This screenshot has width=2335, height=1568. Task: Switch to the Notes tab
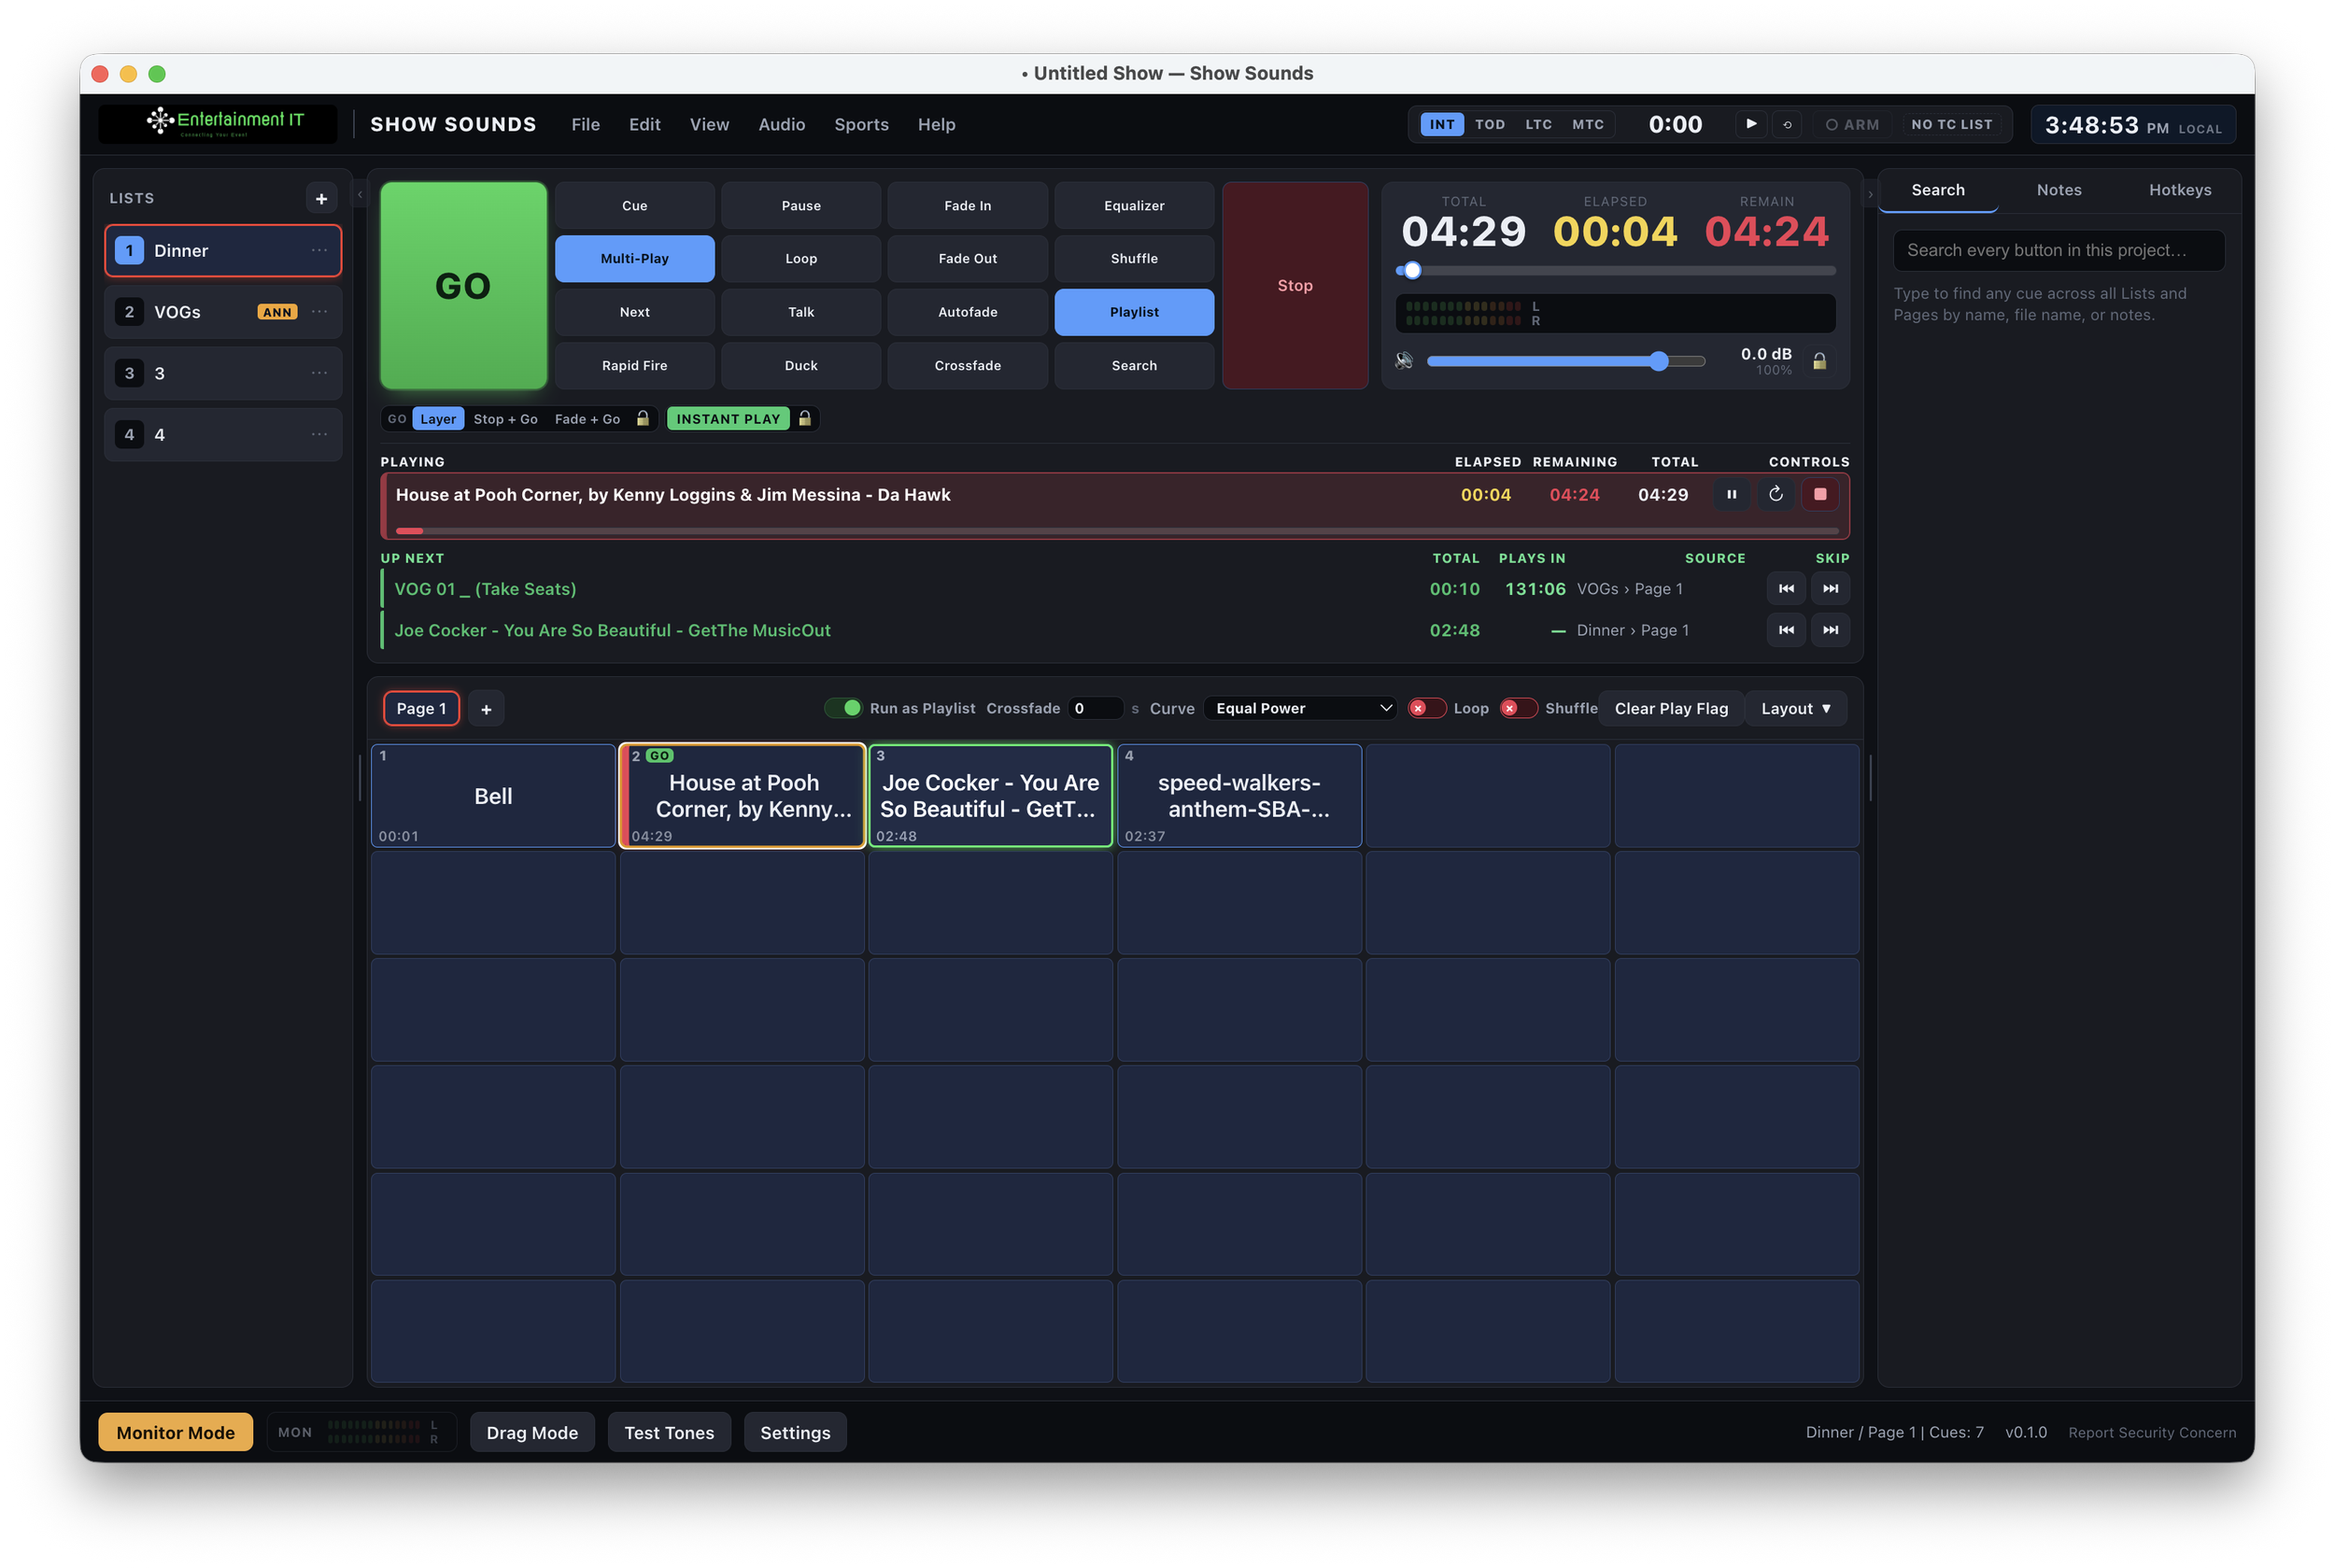pyautogui.click(x=2058, y=190)
